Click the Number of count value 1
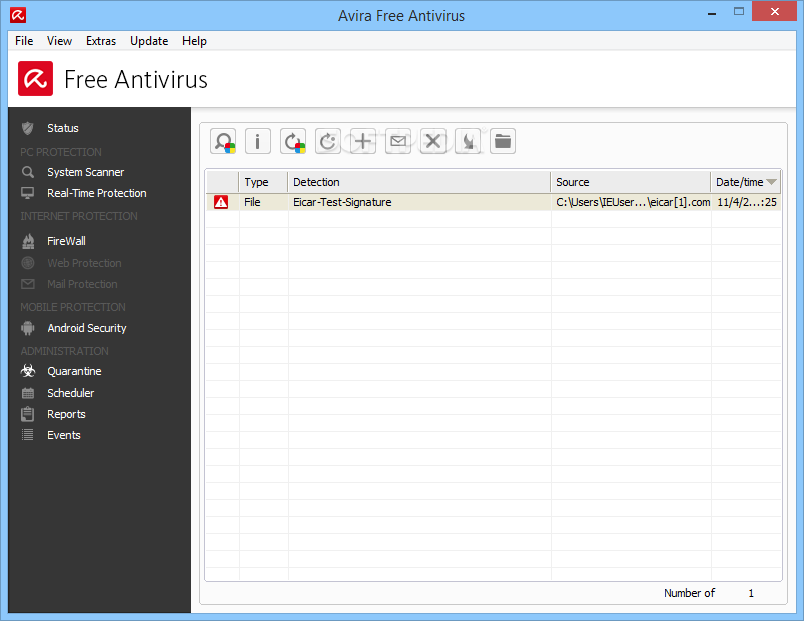804x621 pixels. [x=751, y=593]
